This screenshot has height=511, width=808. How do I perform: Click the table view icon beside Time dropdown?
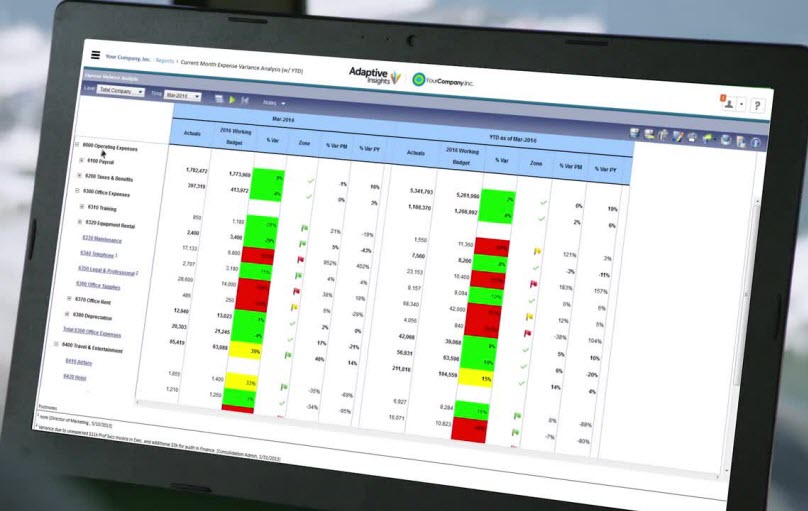tap(217, 99)
